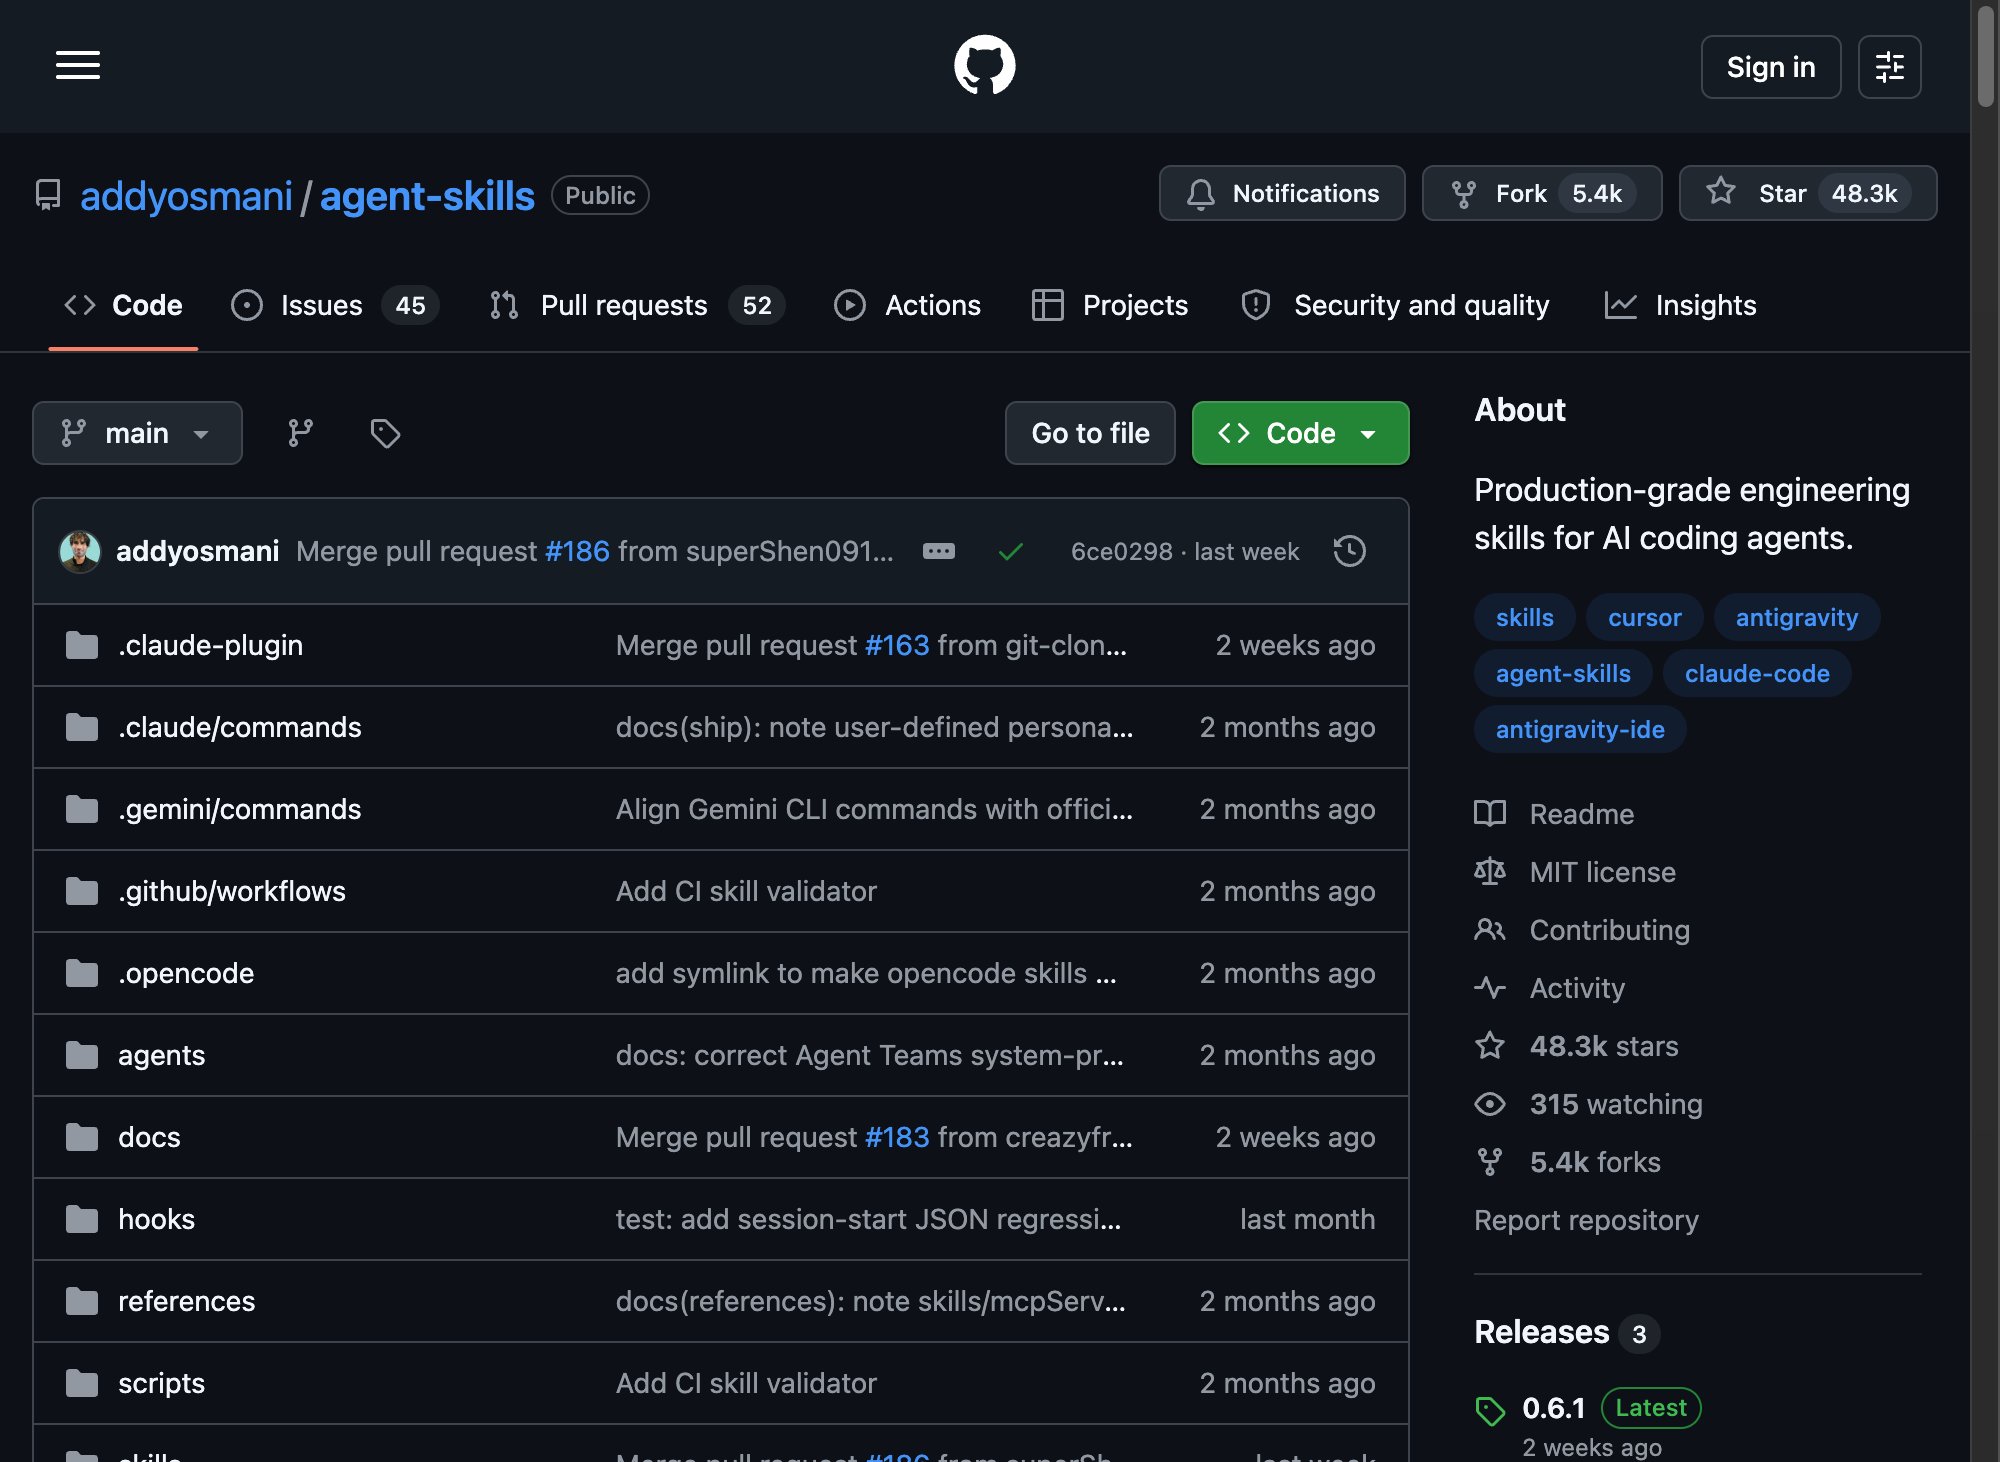The image size is (2000, 1462).
Task: Open the Security and quality tab
Action: pos(1395,305)
